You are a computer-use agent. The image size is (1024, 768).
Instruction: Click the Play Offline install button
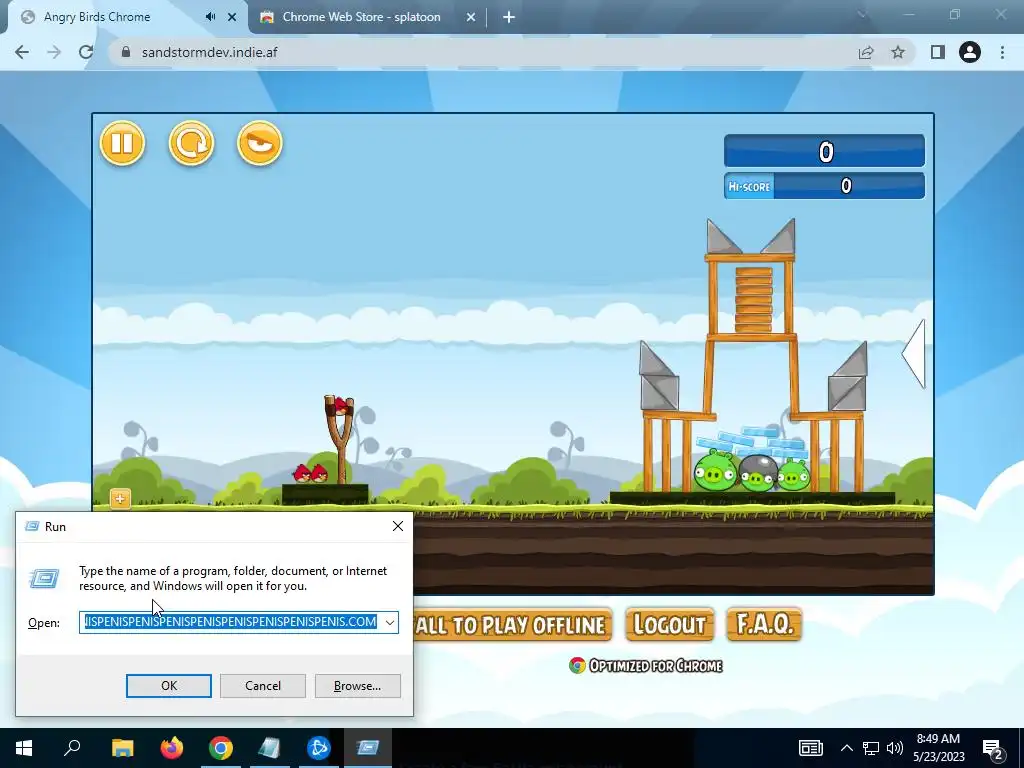click(513, 625)
